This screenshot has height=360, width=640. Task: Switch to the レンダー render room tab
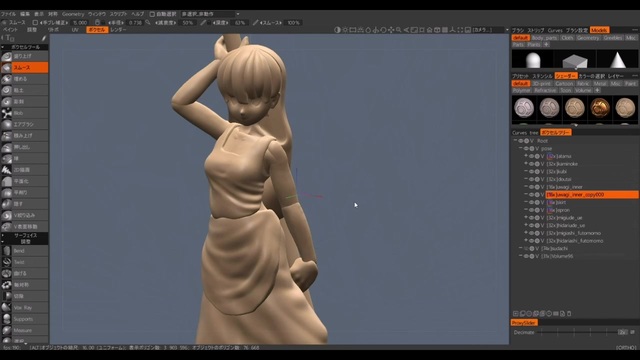[118, 30]
